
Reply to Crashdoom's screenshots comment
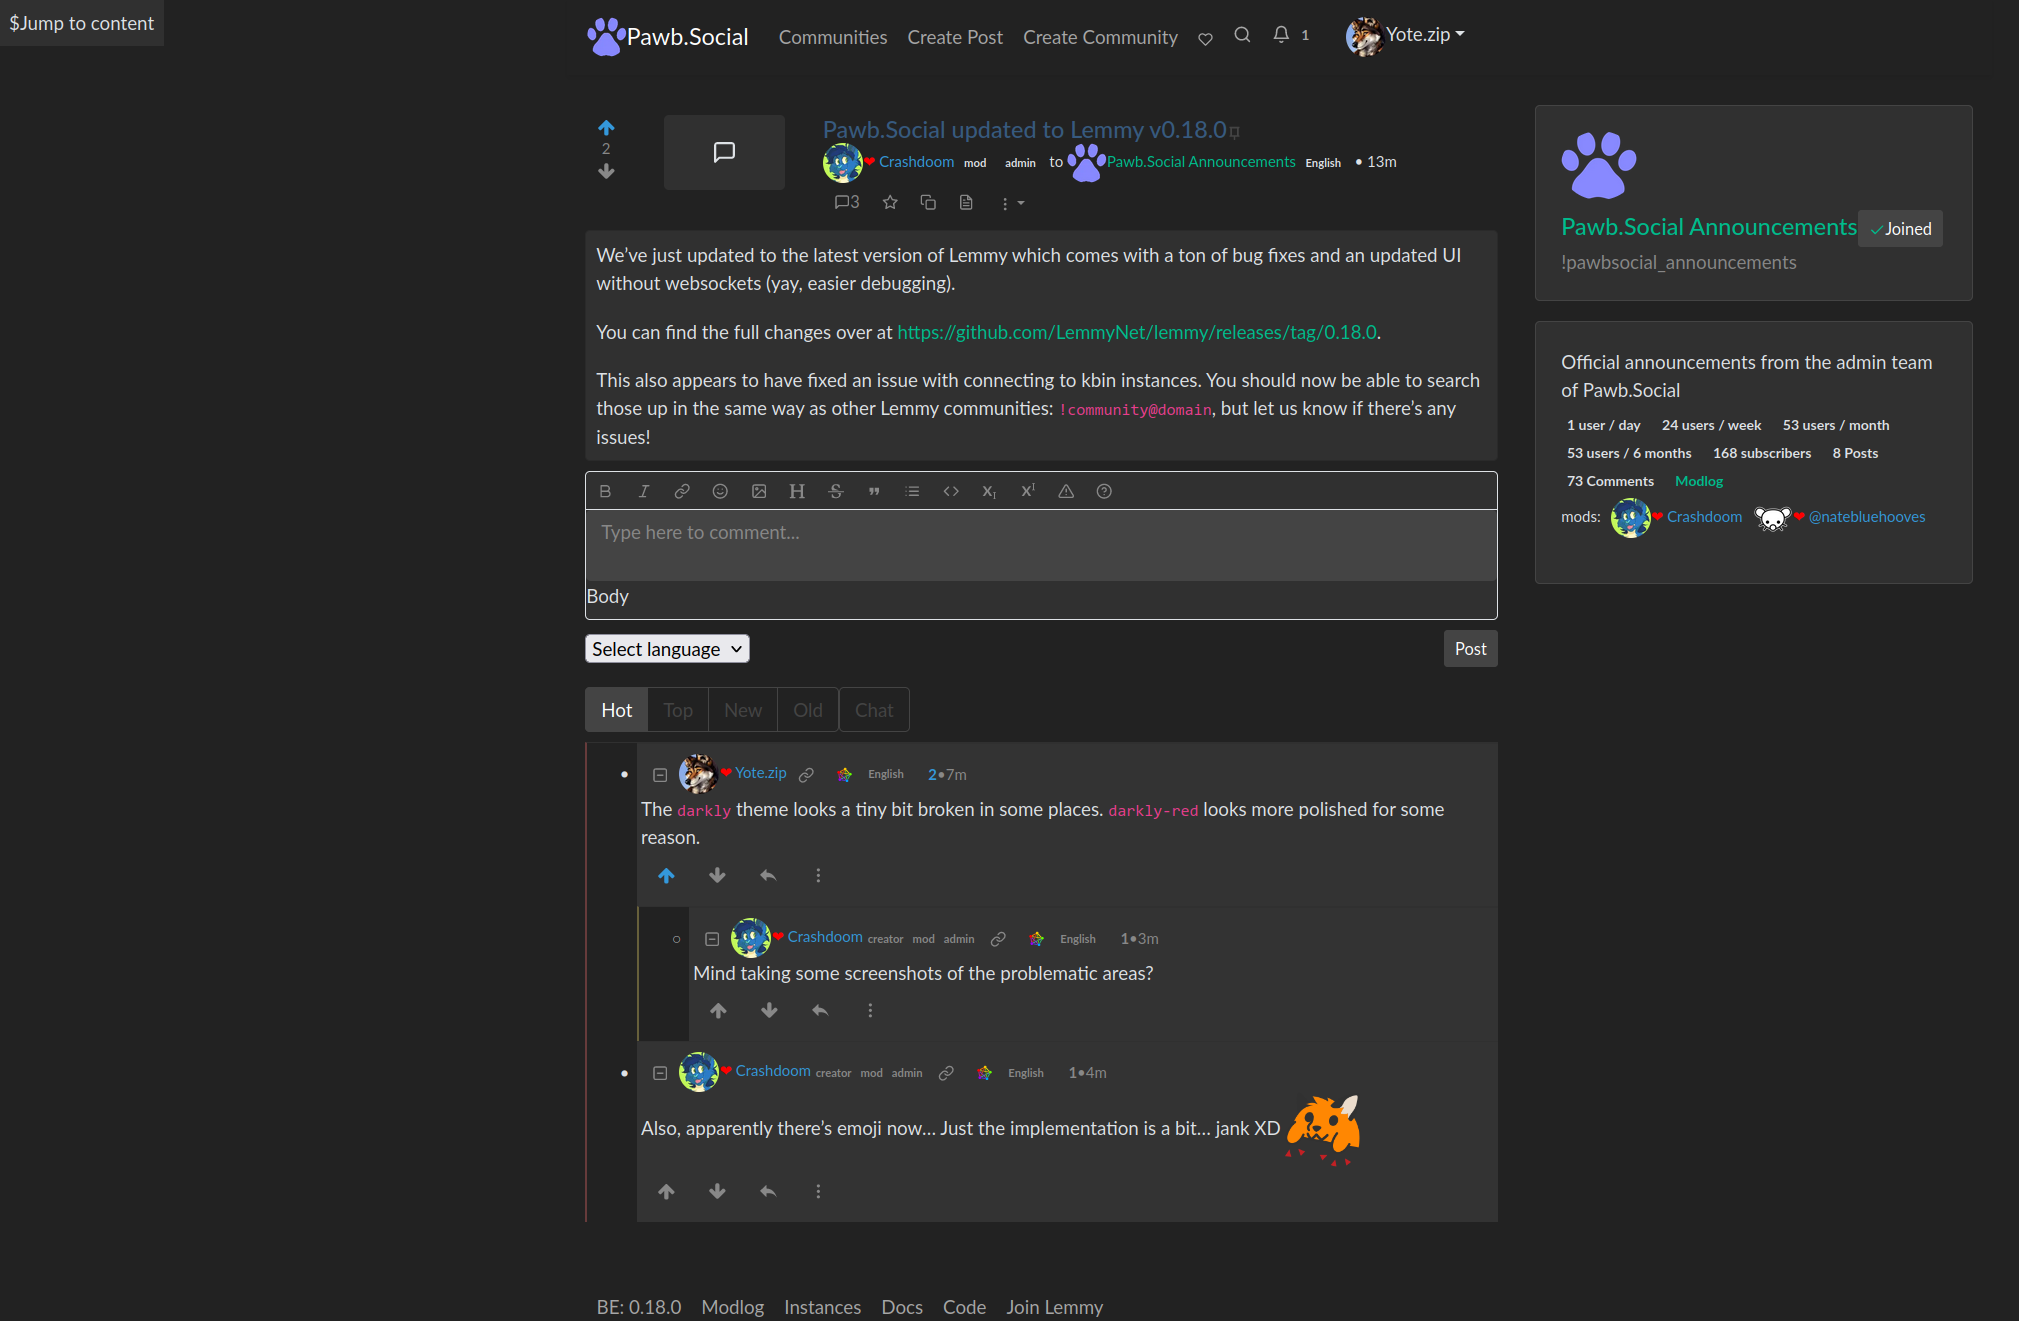[820, 1011]
